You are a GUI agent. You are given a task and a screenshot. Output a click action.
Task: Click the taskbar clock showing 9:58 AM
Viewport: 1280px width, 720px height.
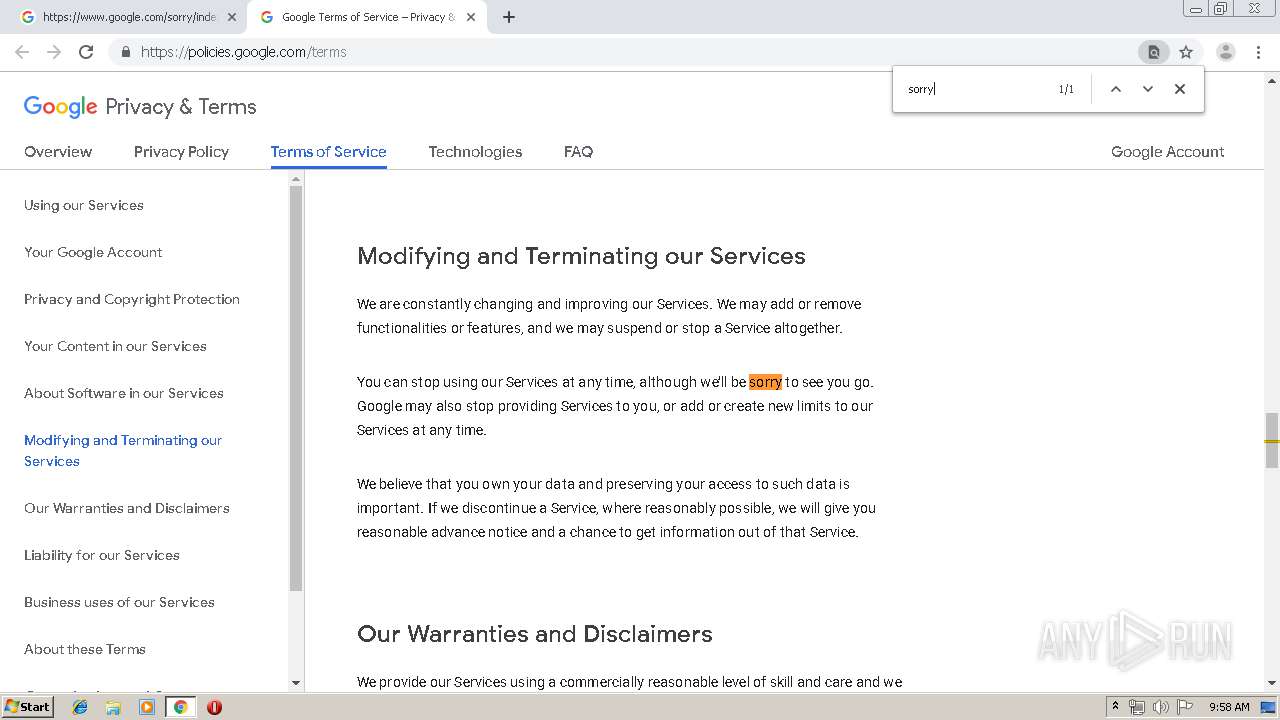point(1229,707)
